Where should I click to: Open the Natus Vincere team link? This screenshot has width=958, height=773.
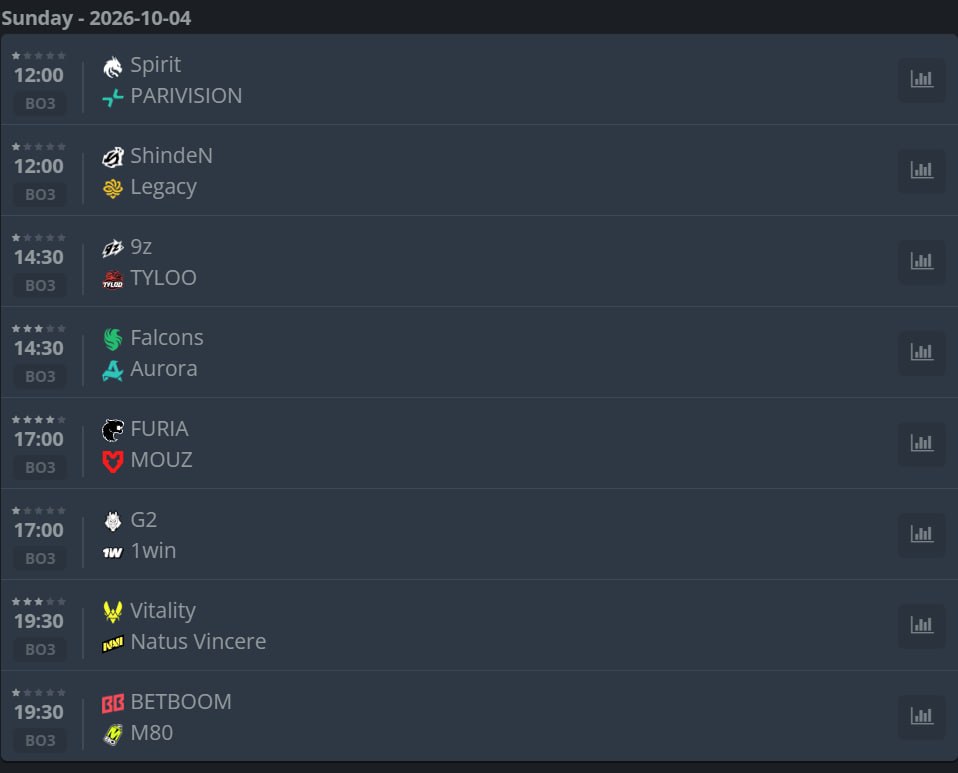tap(199, 642)
